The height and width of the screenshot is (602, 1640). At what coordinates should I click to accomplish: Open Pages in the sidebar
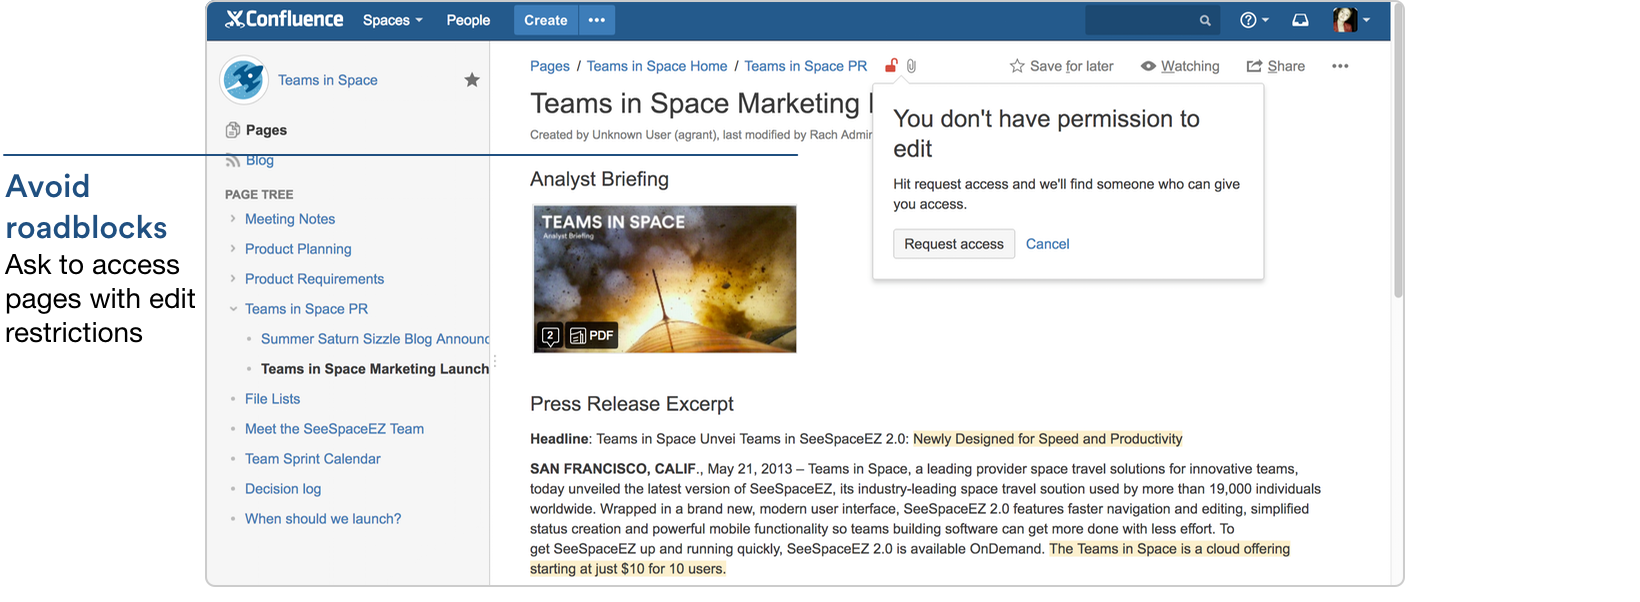point(266,130)
